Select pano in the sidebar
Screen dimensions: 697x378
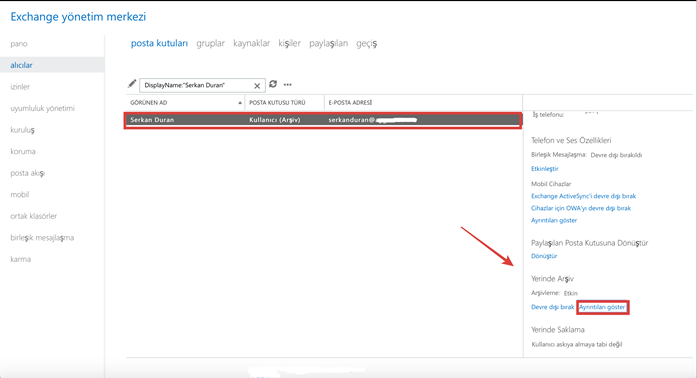pyautogui.click(x=19, y=44)
